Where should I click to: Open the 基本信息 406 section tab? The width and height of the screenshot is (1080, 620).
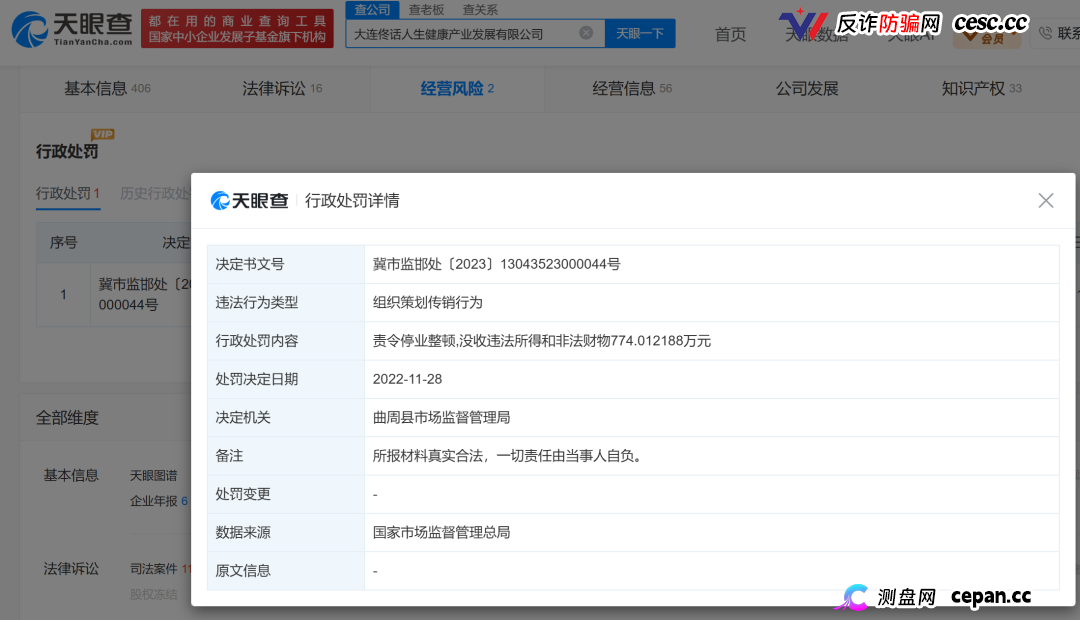coord(107,88)
